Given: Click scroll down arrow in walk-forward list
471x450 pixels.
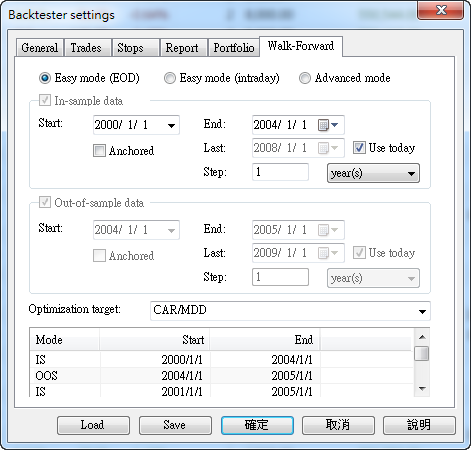Looking at the screenshot, I should point(422,389).
